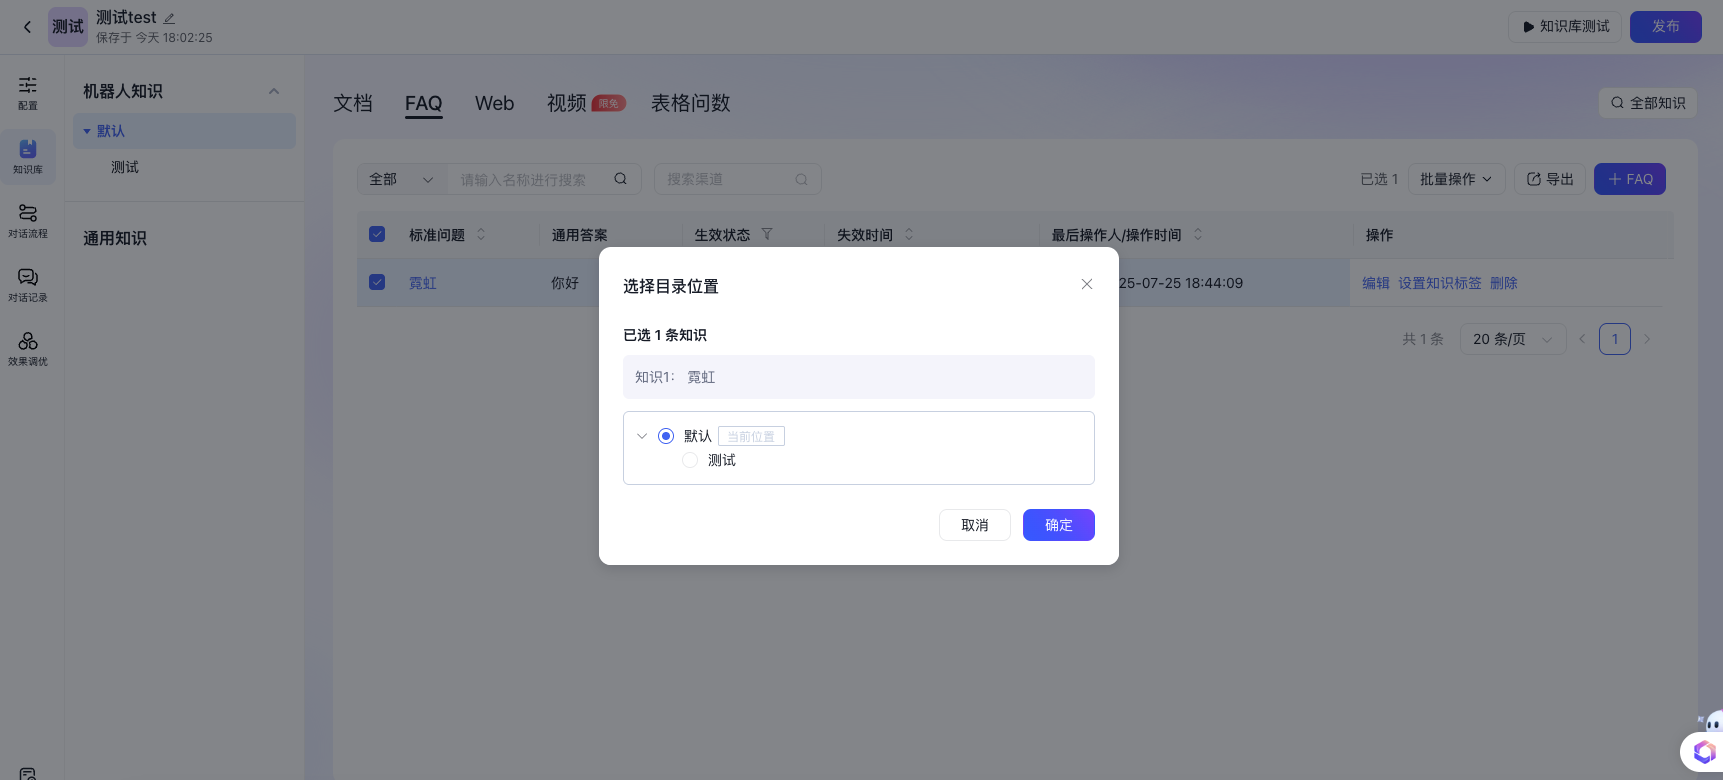Open the 全部 filter dropdown

tap(401, 179)
